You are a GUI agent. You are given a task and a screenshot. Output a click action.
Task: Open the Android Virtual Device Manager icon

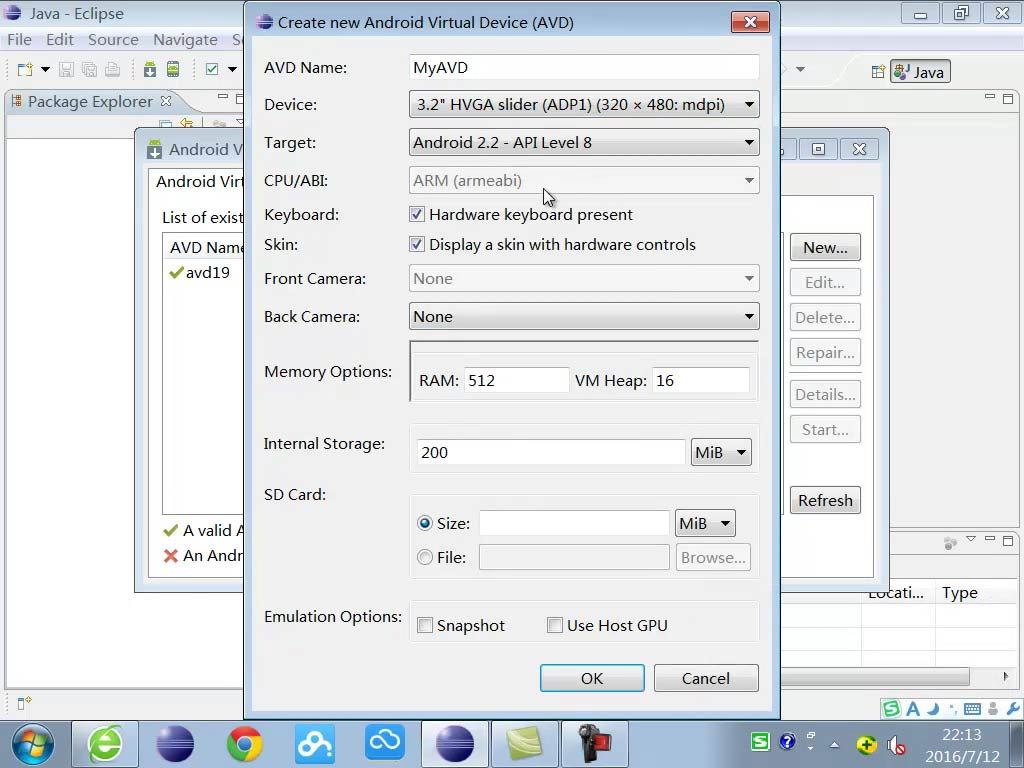click(173, 69)
